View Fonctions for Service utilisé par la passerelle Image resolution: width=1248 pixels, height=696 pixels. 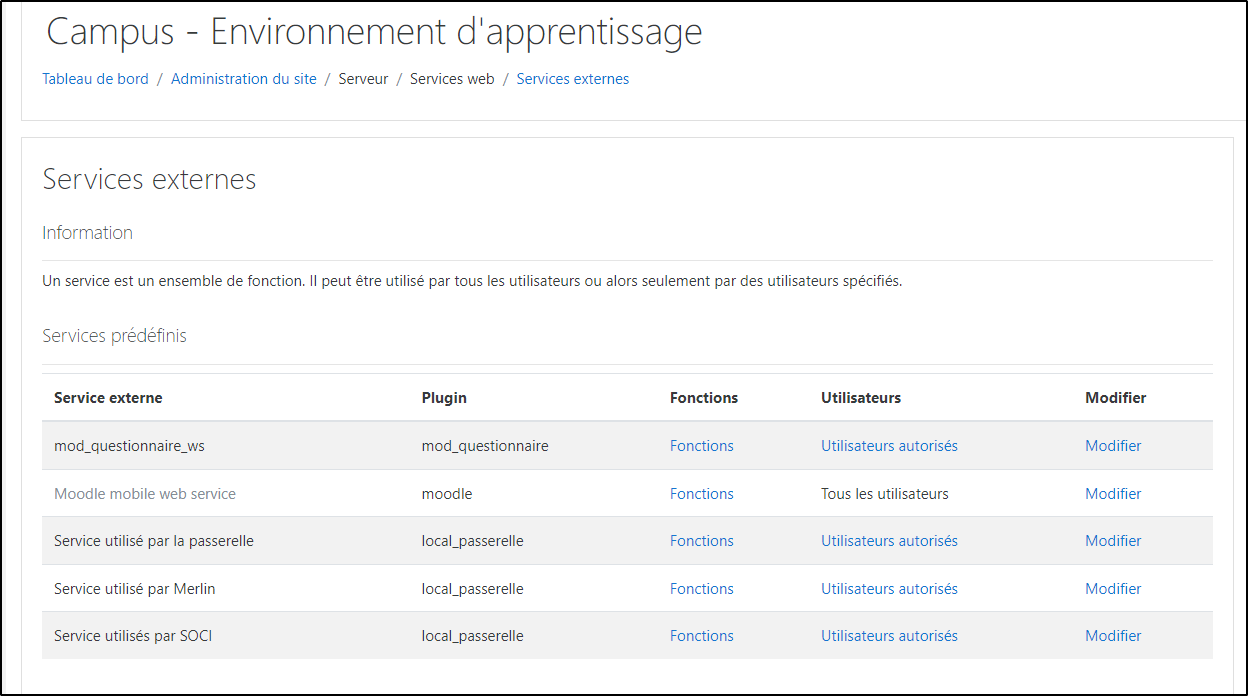click(x=701, y=541)
